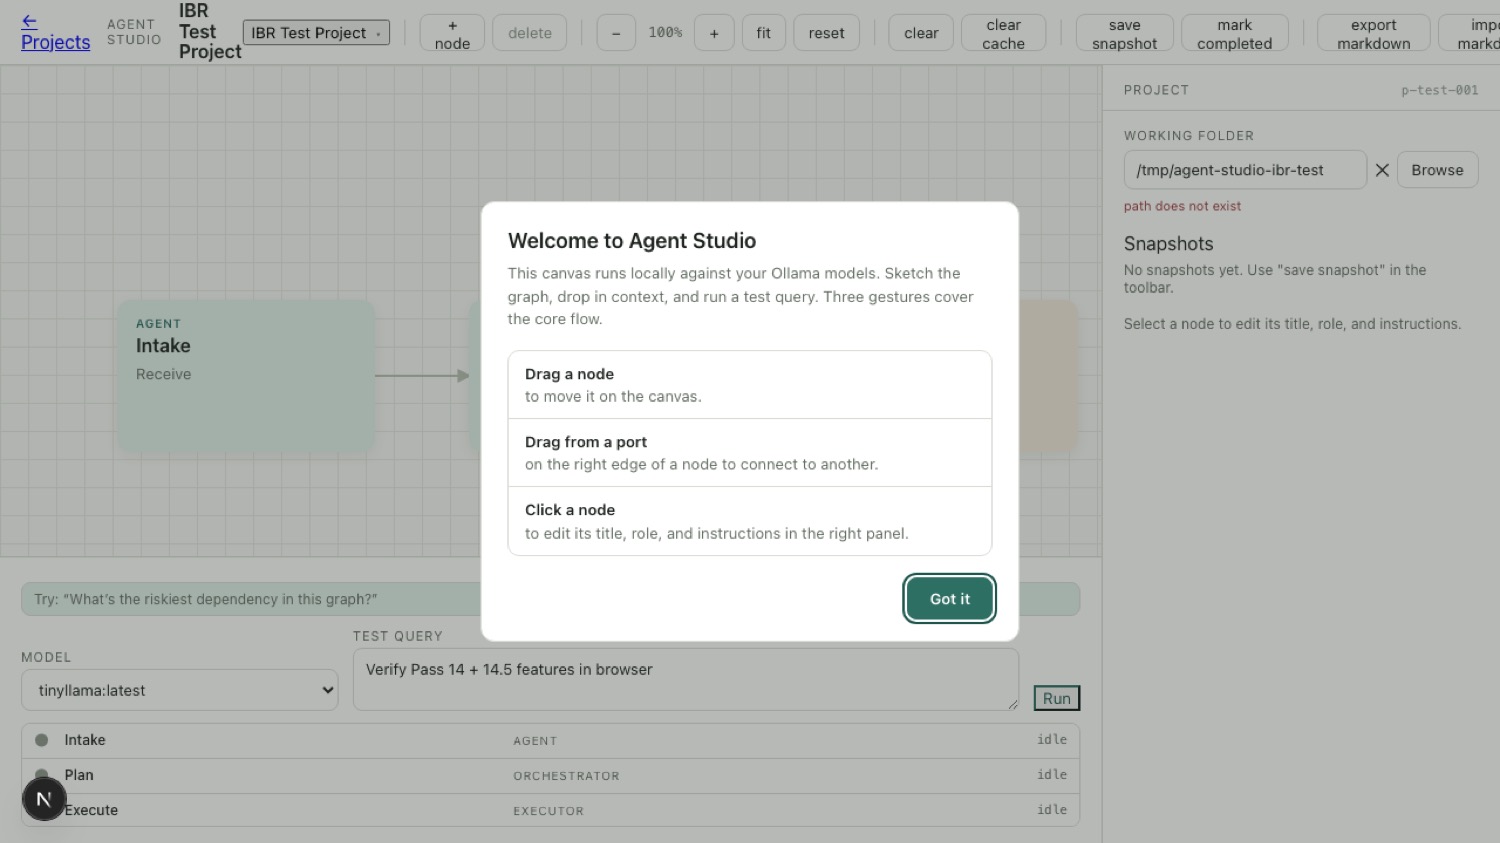The width and height of the screenshot is (1500, 843).
Task: Fit the graph to canvas
Action: coord(763,33)
